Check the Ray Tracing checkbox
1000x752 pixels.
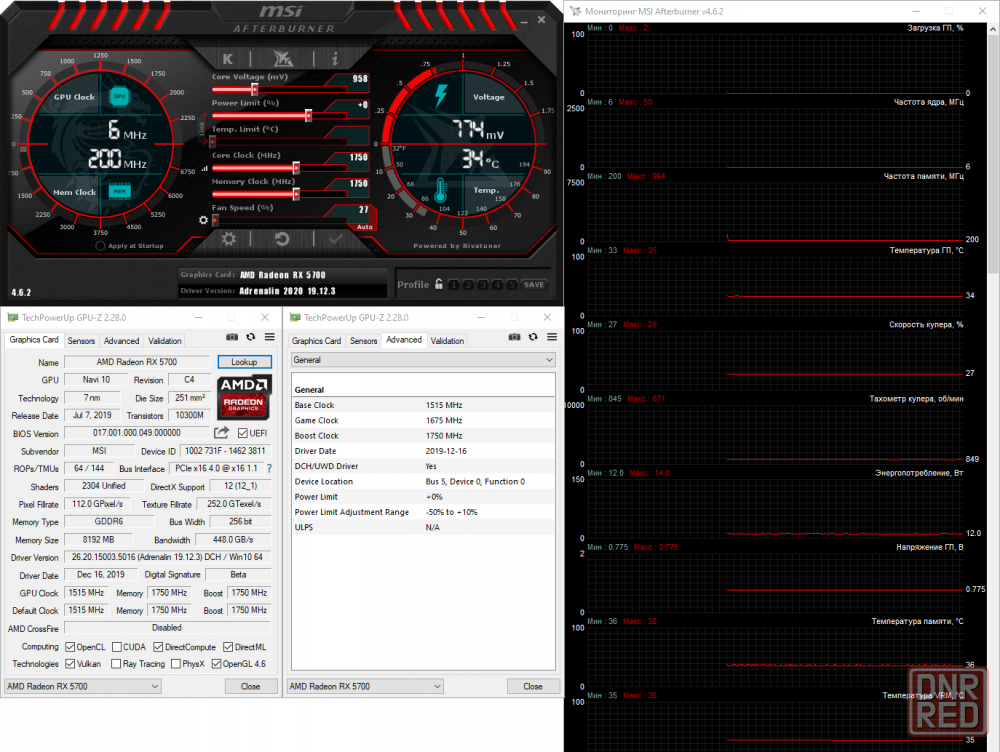pos(116,664)
